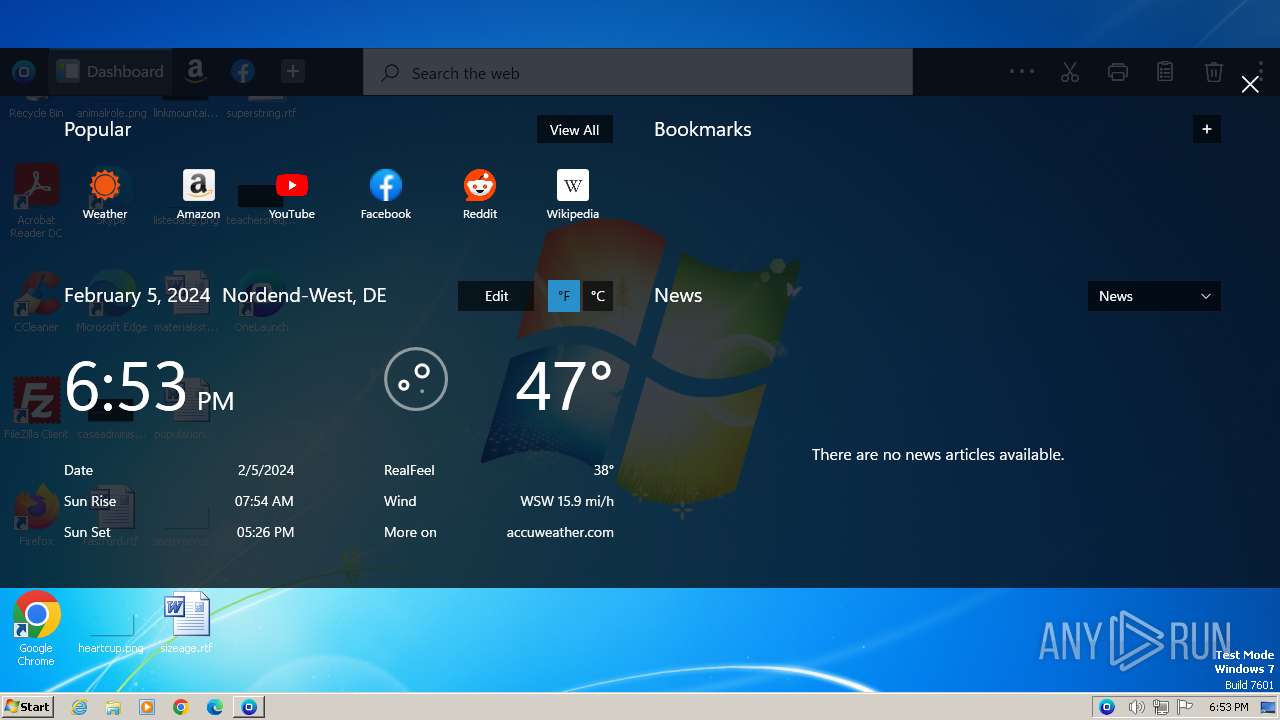Open Google Chrome desktop shortcut
Viewport: 1280px width, 720px height.
coord(36,628)
